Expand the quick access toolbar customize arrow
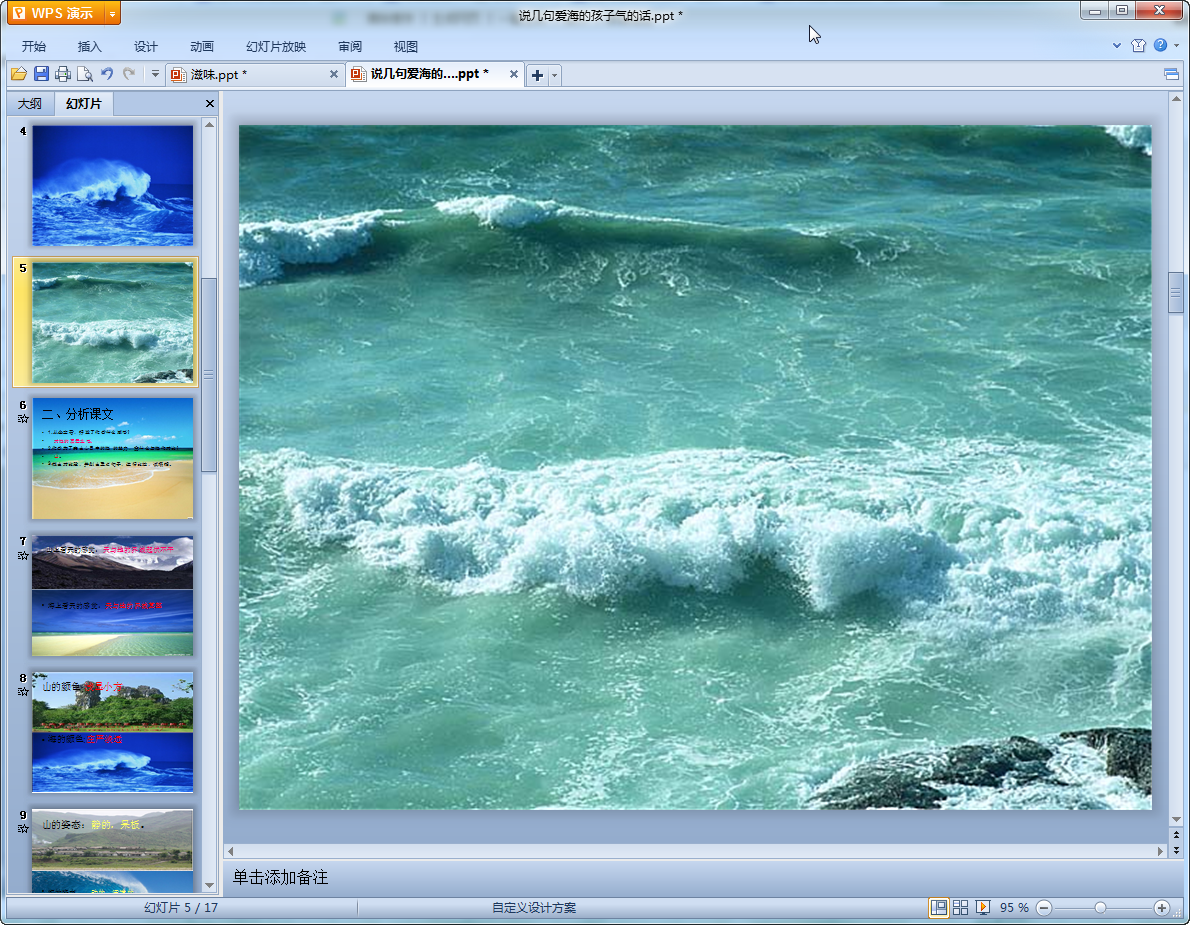1190x925 pixels. [155, 74]
